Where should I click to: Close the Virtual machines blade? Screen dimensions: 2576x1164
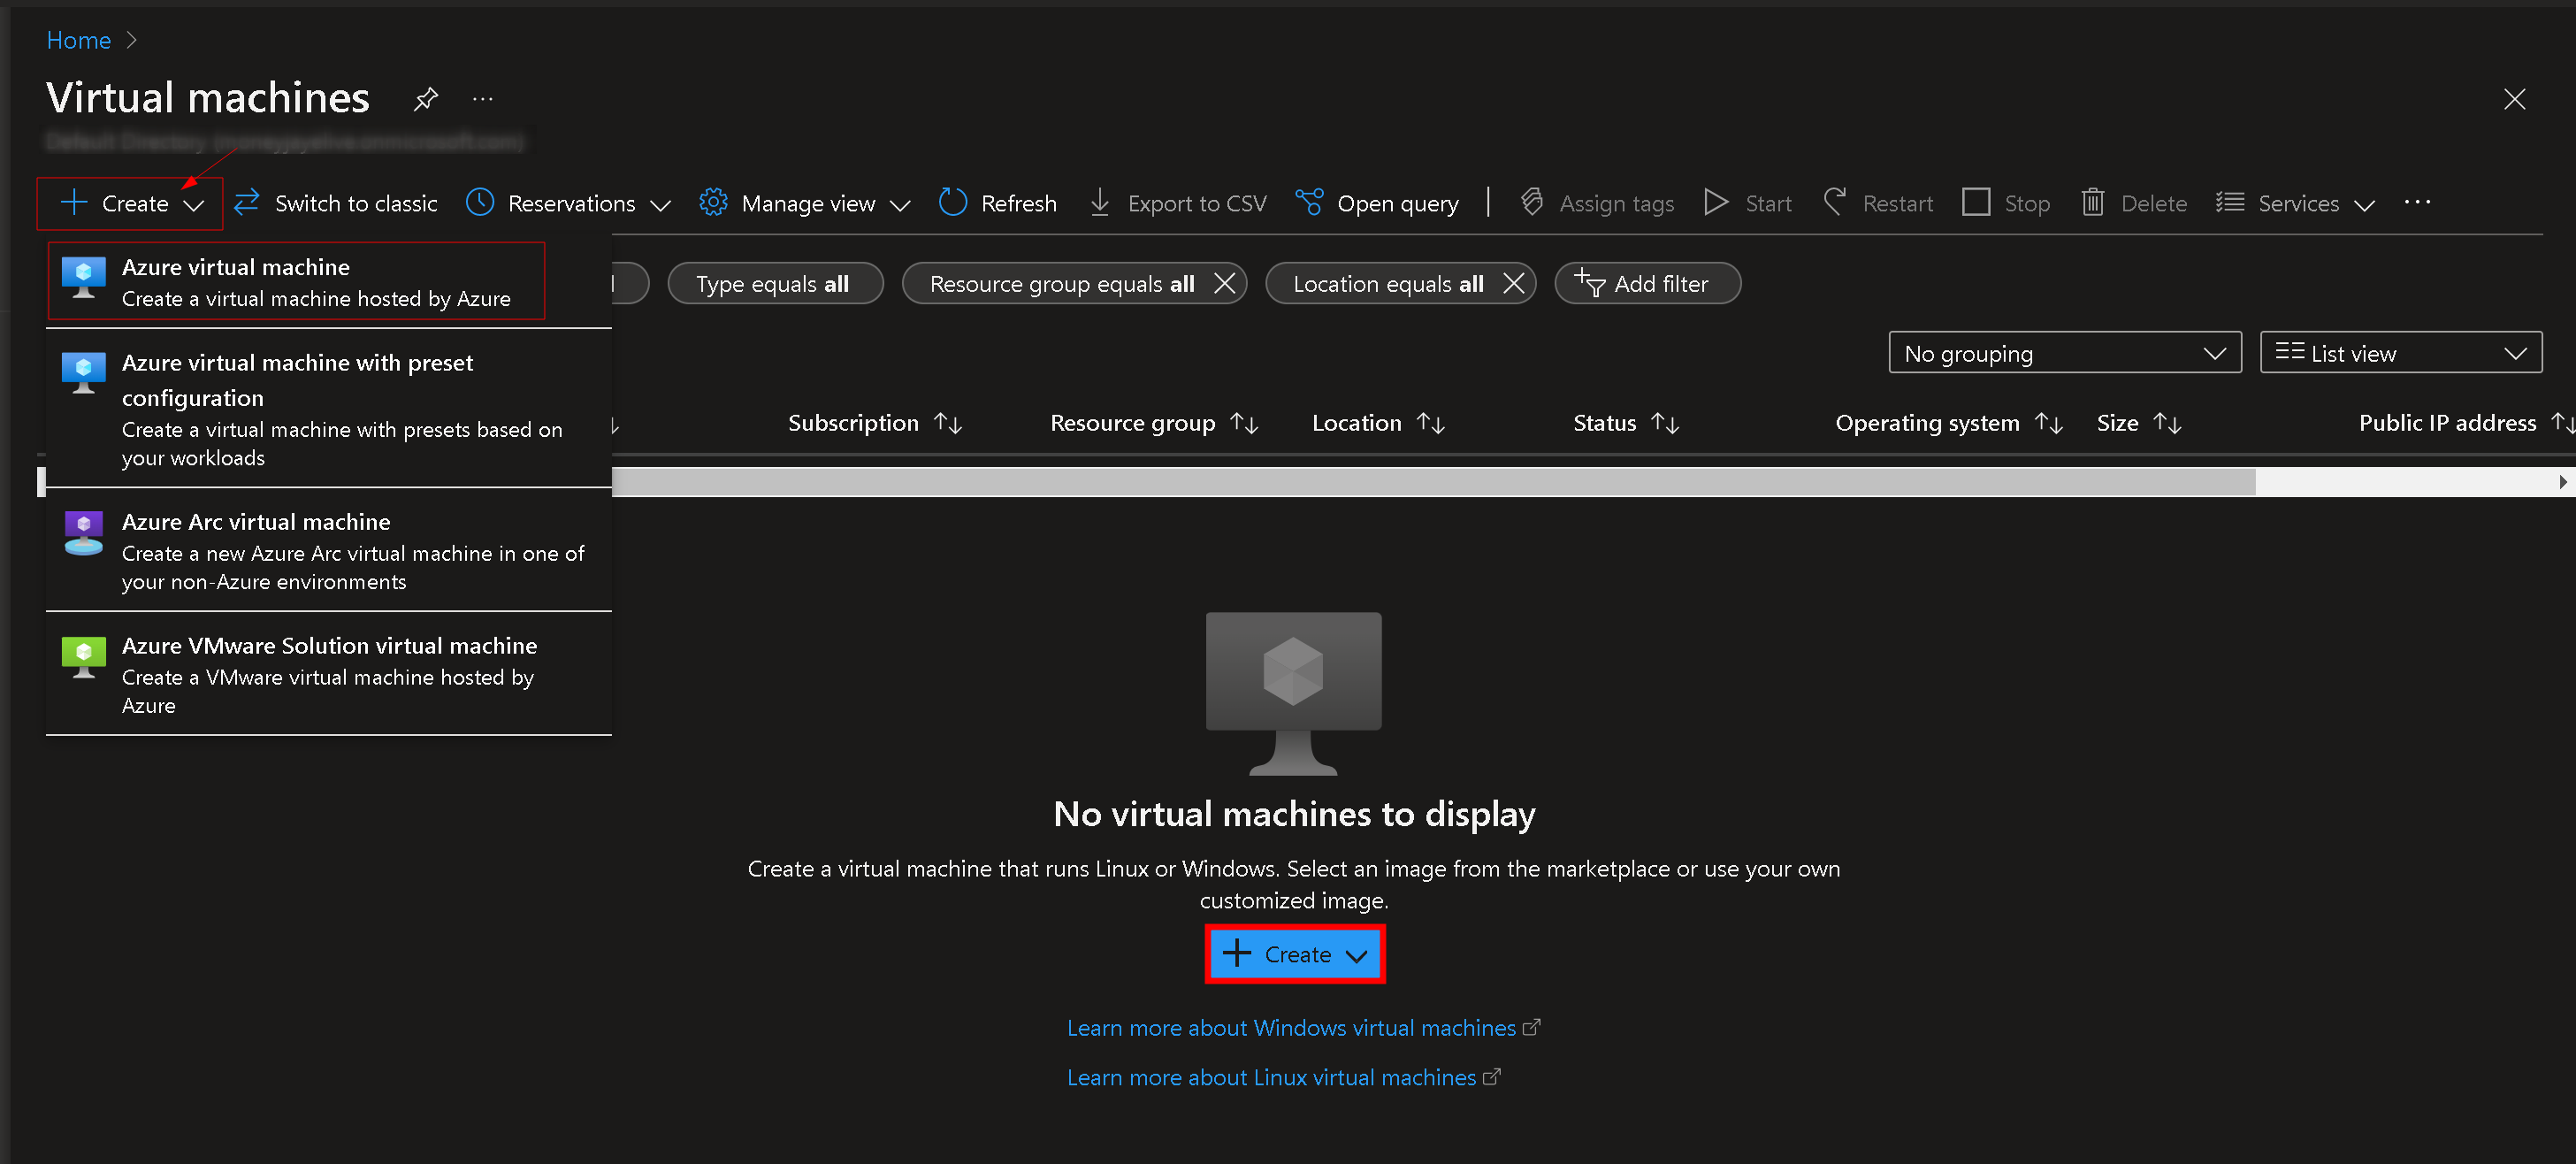pos(2514,99)
